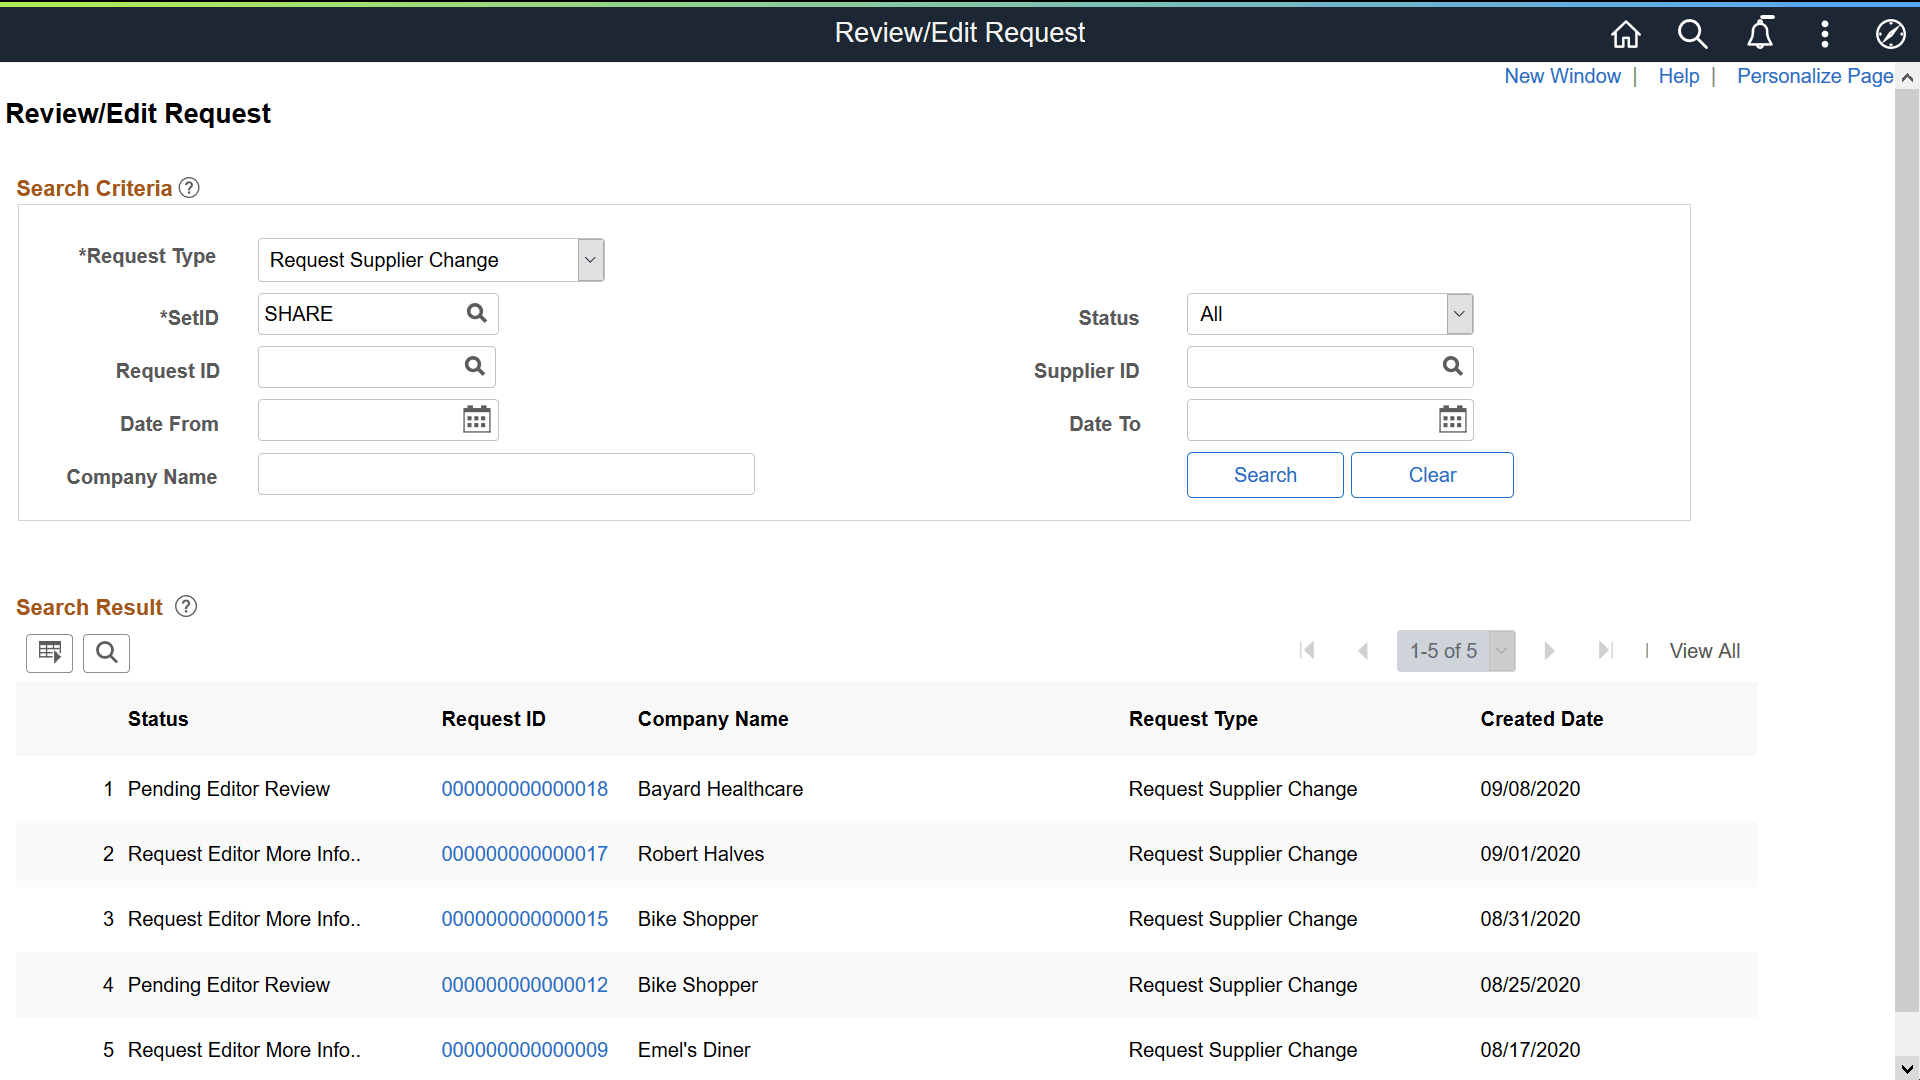Viewport: 1920px width, 1080px height.
Task: Click the Company Name input field
Action: pyautogui.click(x=505, y=473)
